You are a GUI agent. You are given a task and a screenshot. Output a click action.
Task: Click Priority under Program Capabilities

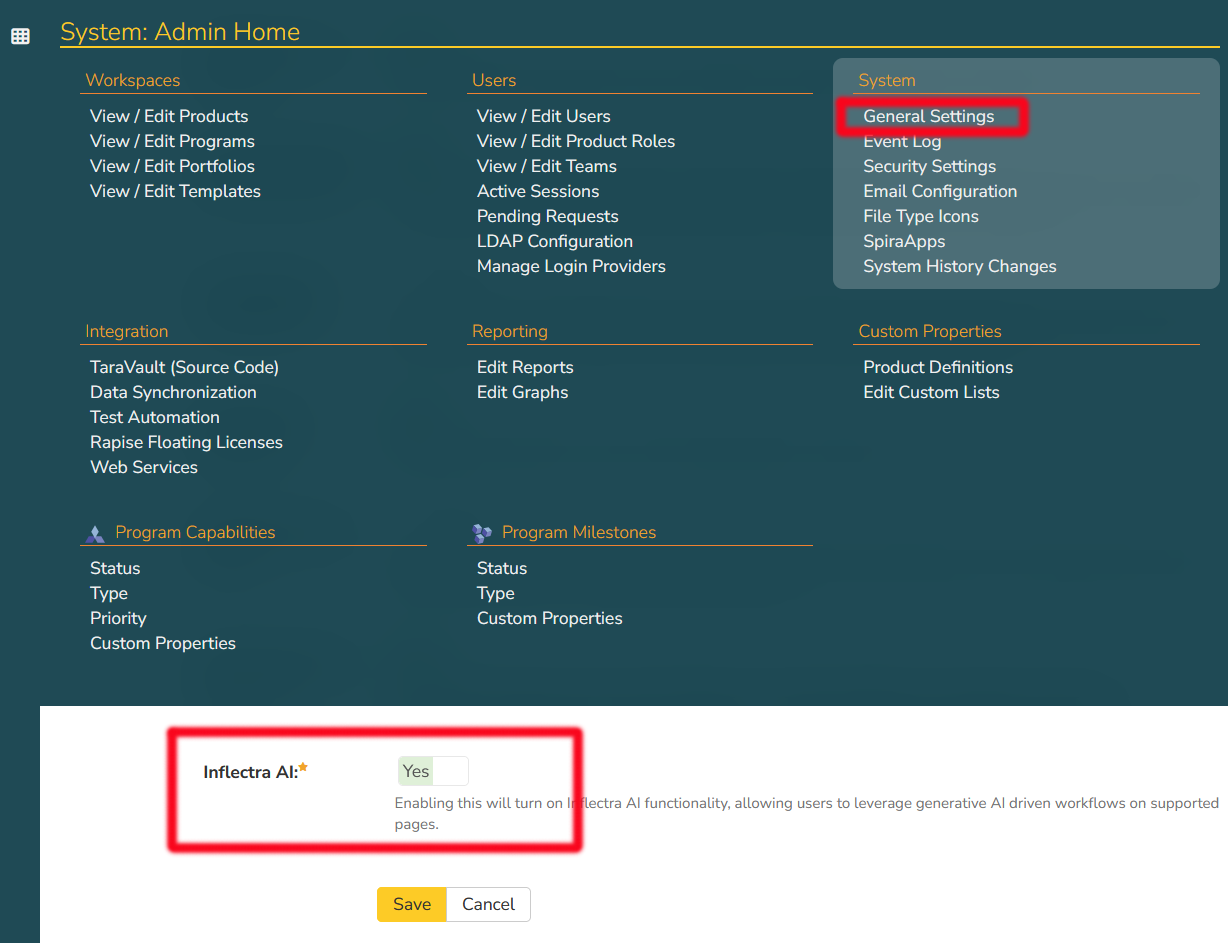click(118, 618)
